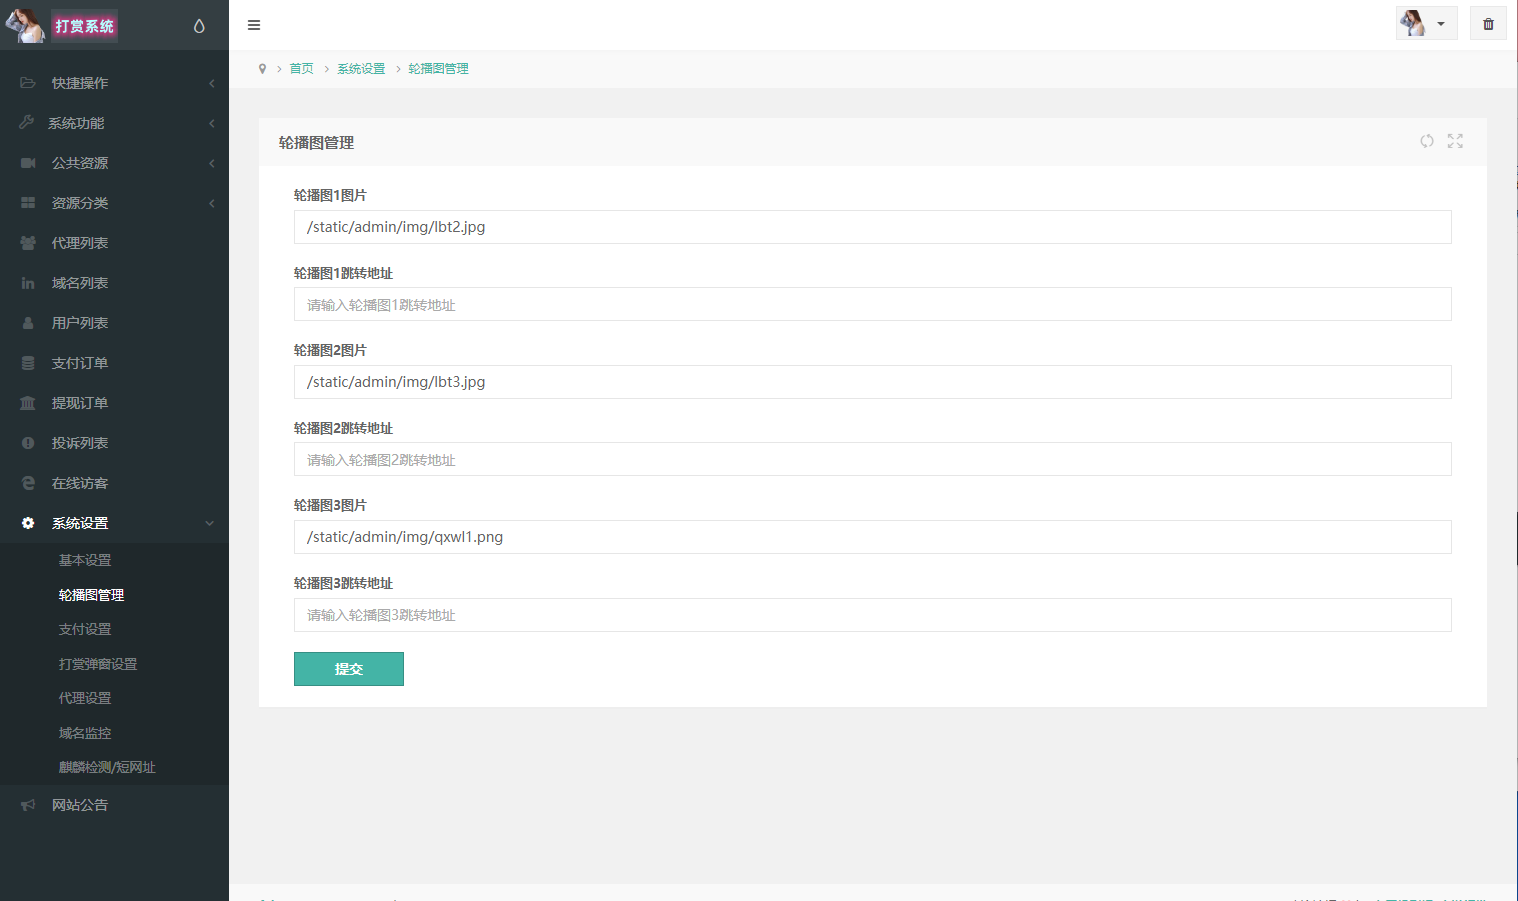Click the 轮播图1跳转地址 input field
Image resolution: width=1518 pixels, height=901 pixels.
click(872, 305)
